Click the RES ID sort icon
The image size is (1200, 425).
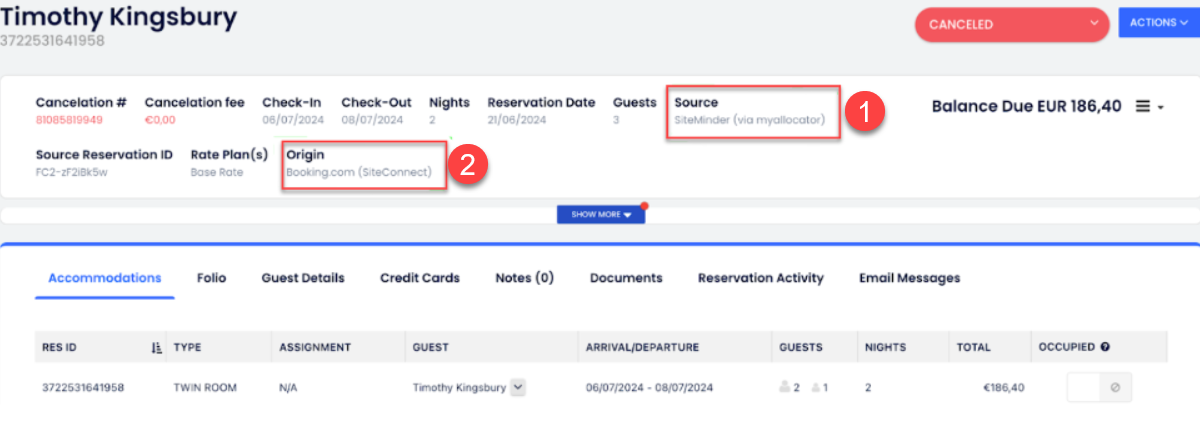156,348
